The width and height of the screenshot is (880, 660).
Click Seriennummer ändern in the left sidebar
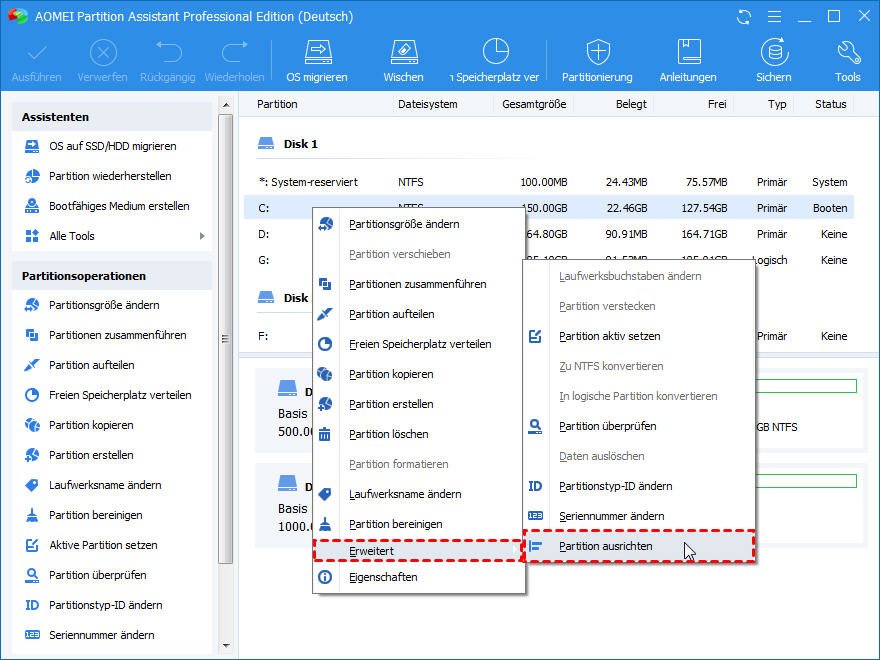point(102,635)
